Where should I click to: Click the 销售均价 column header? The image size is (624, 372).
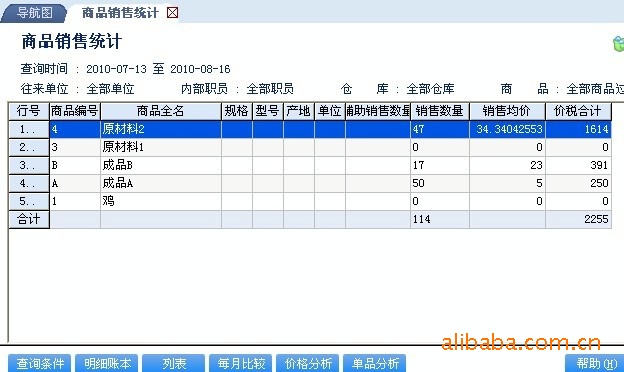[x=507, y=111]
